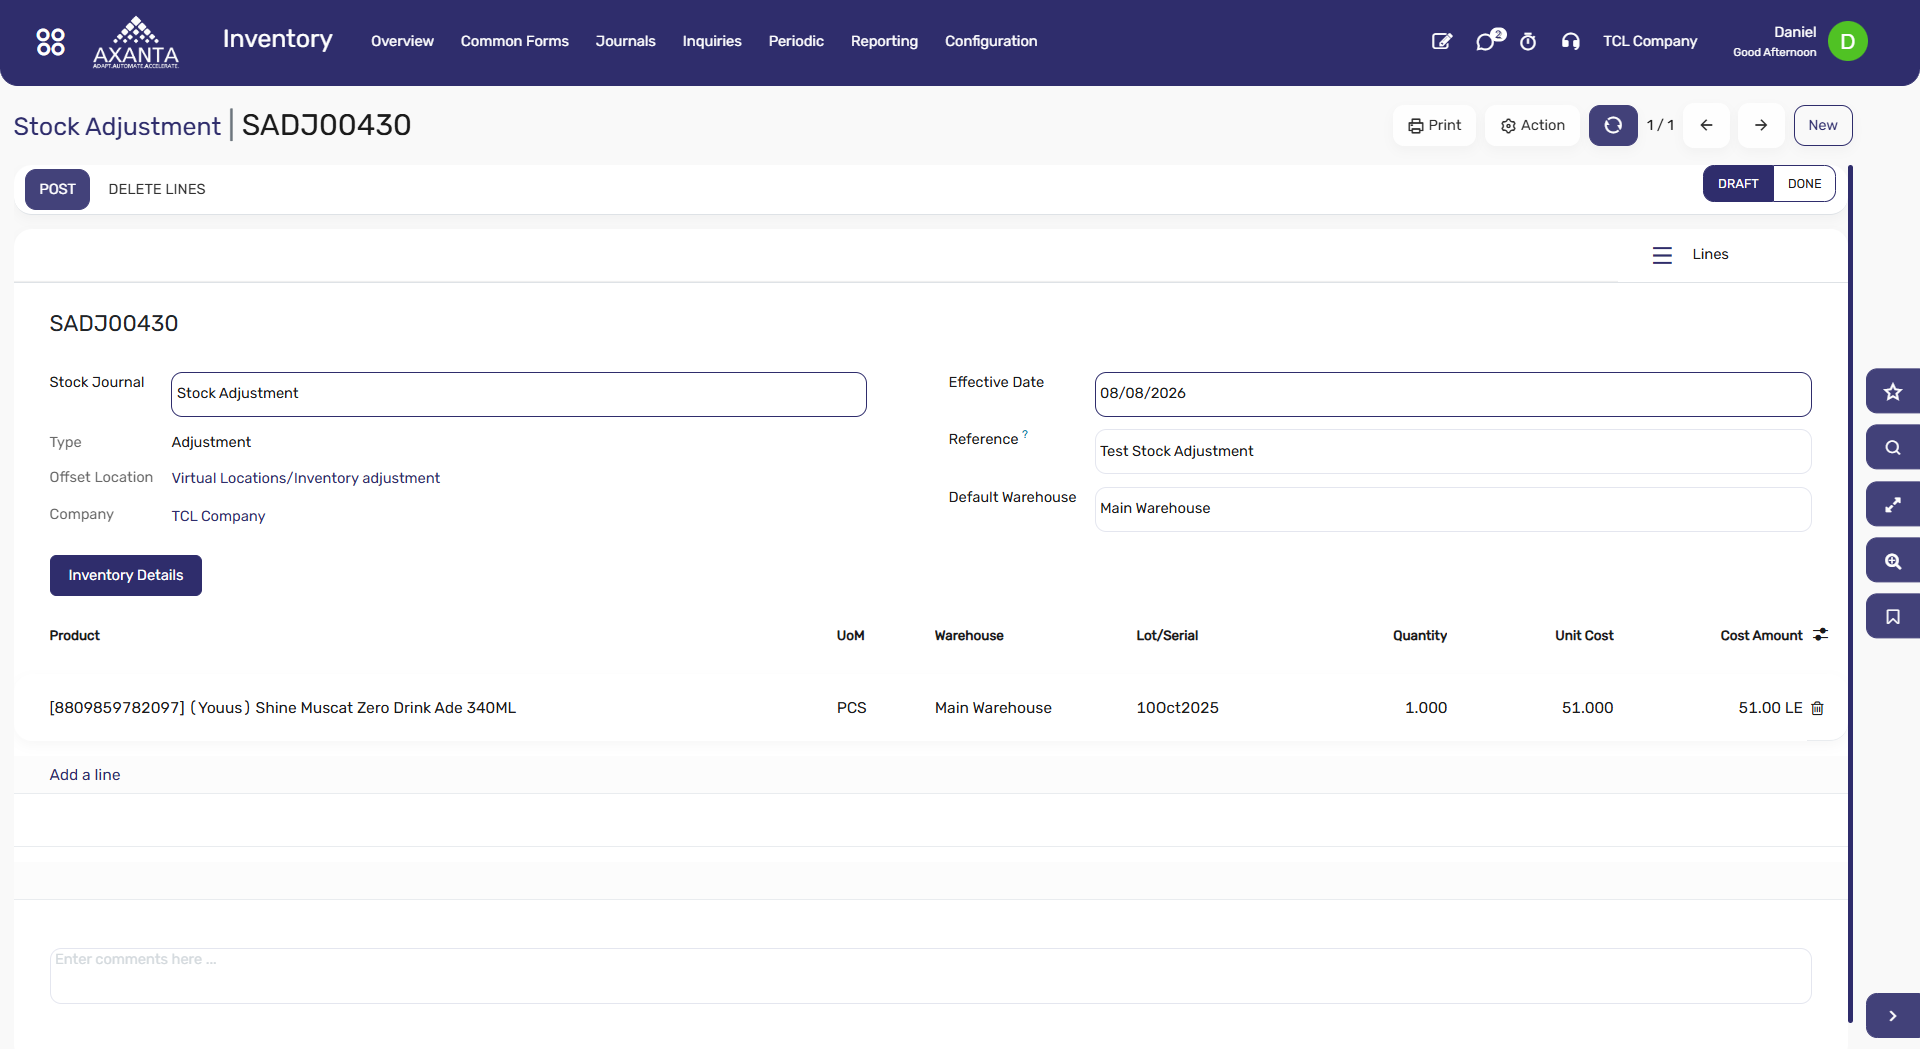Click the Inventory Details button

[126, 575]
